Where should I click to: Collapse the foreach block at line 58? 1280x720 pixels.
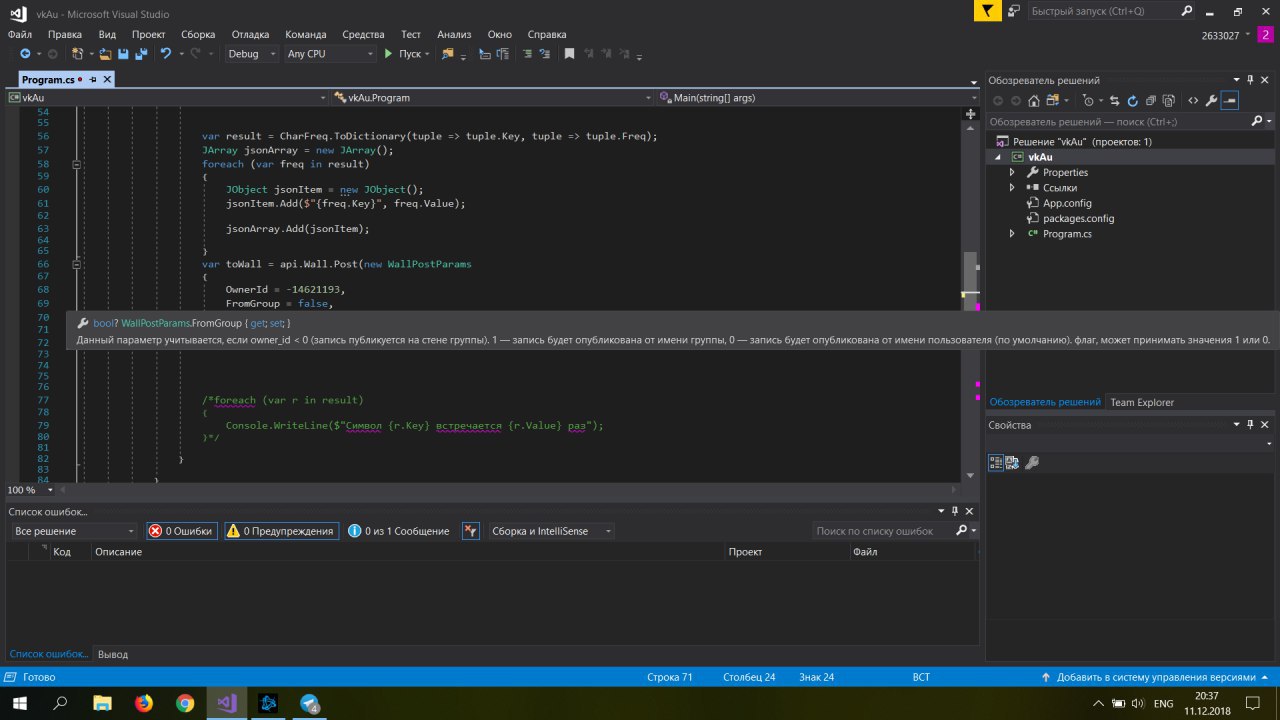[77, 163]
